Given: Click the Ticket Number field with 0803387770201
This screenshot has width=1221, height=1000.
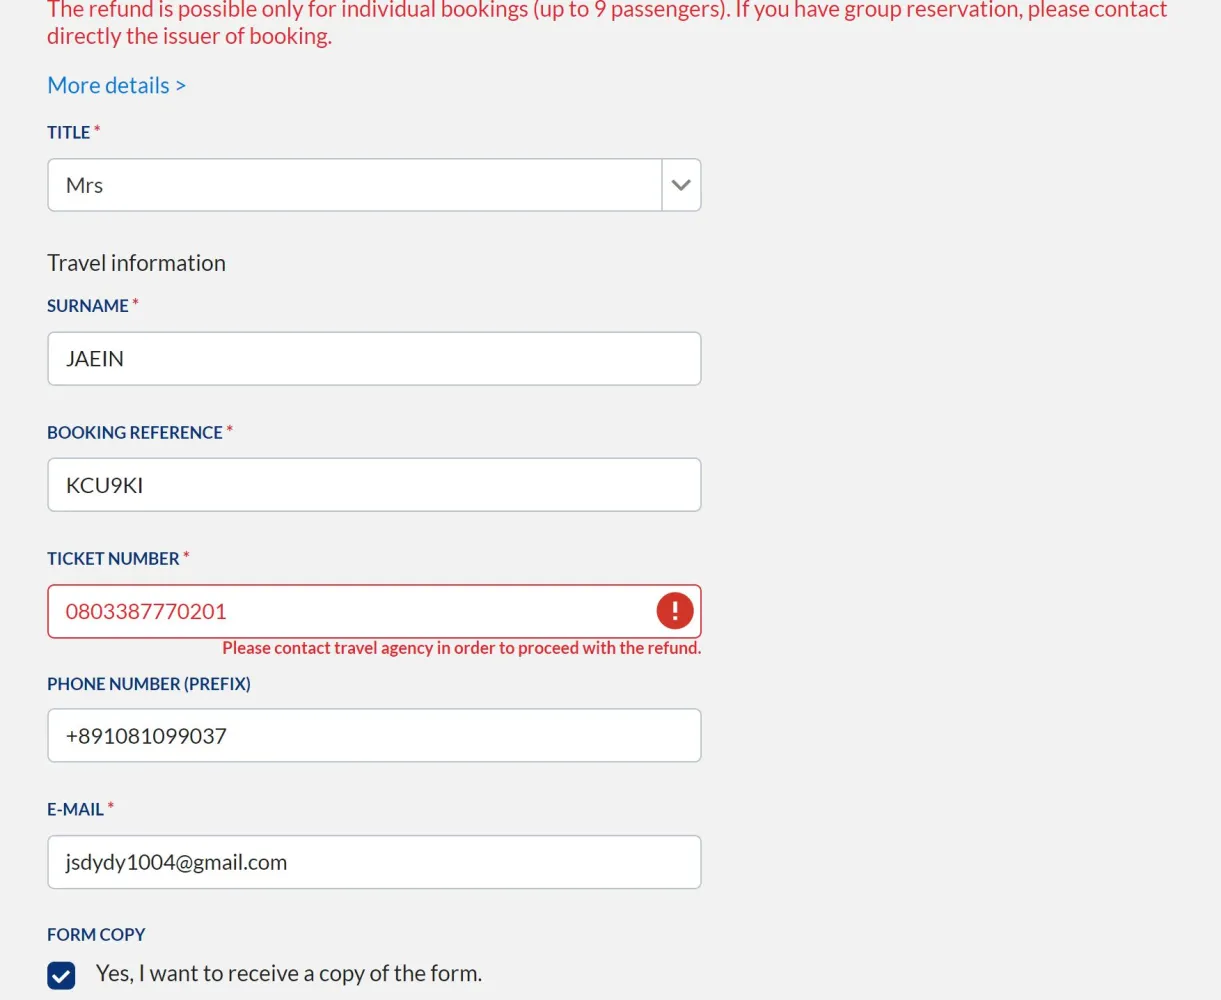Looking at the screenshot, I should [x=350, y=611].
